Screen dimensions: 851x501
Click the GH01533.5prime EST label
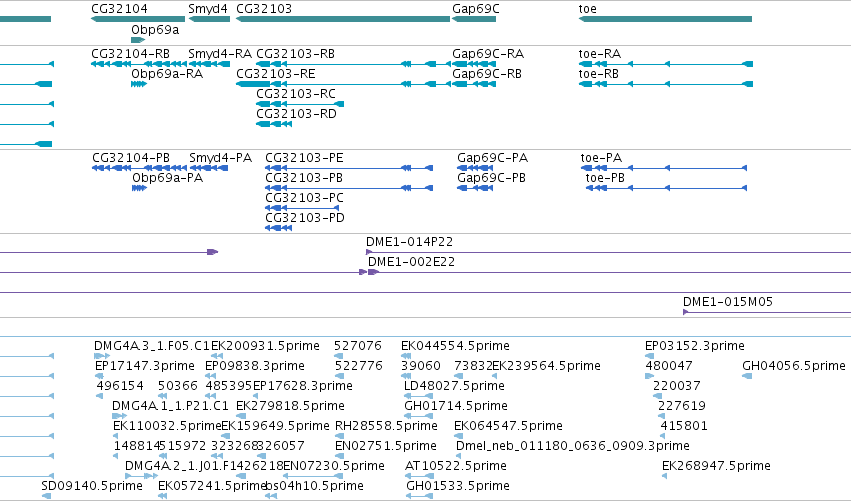click(458, 487)
